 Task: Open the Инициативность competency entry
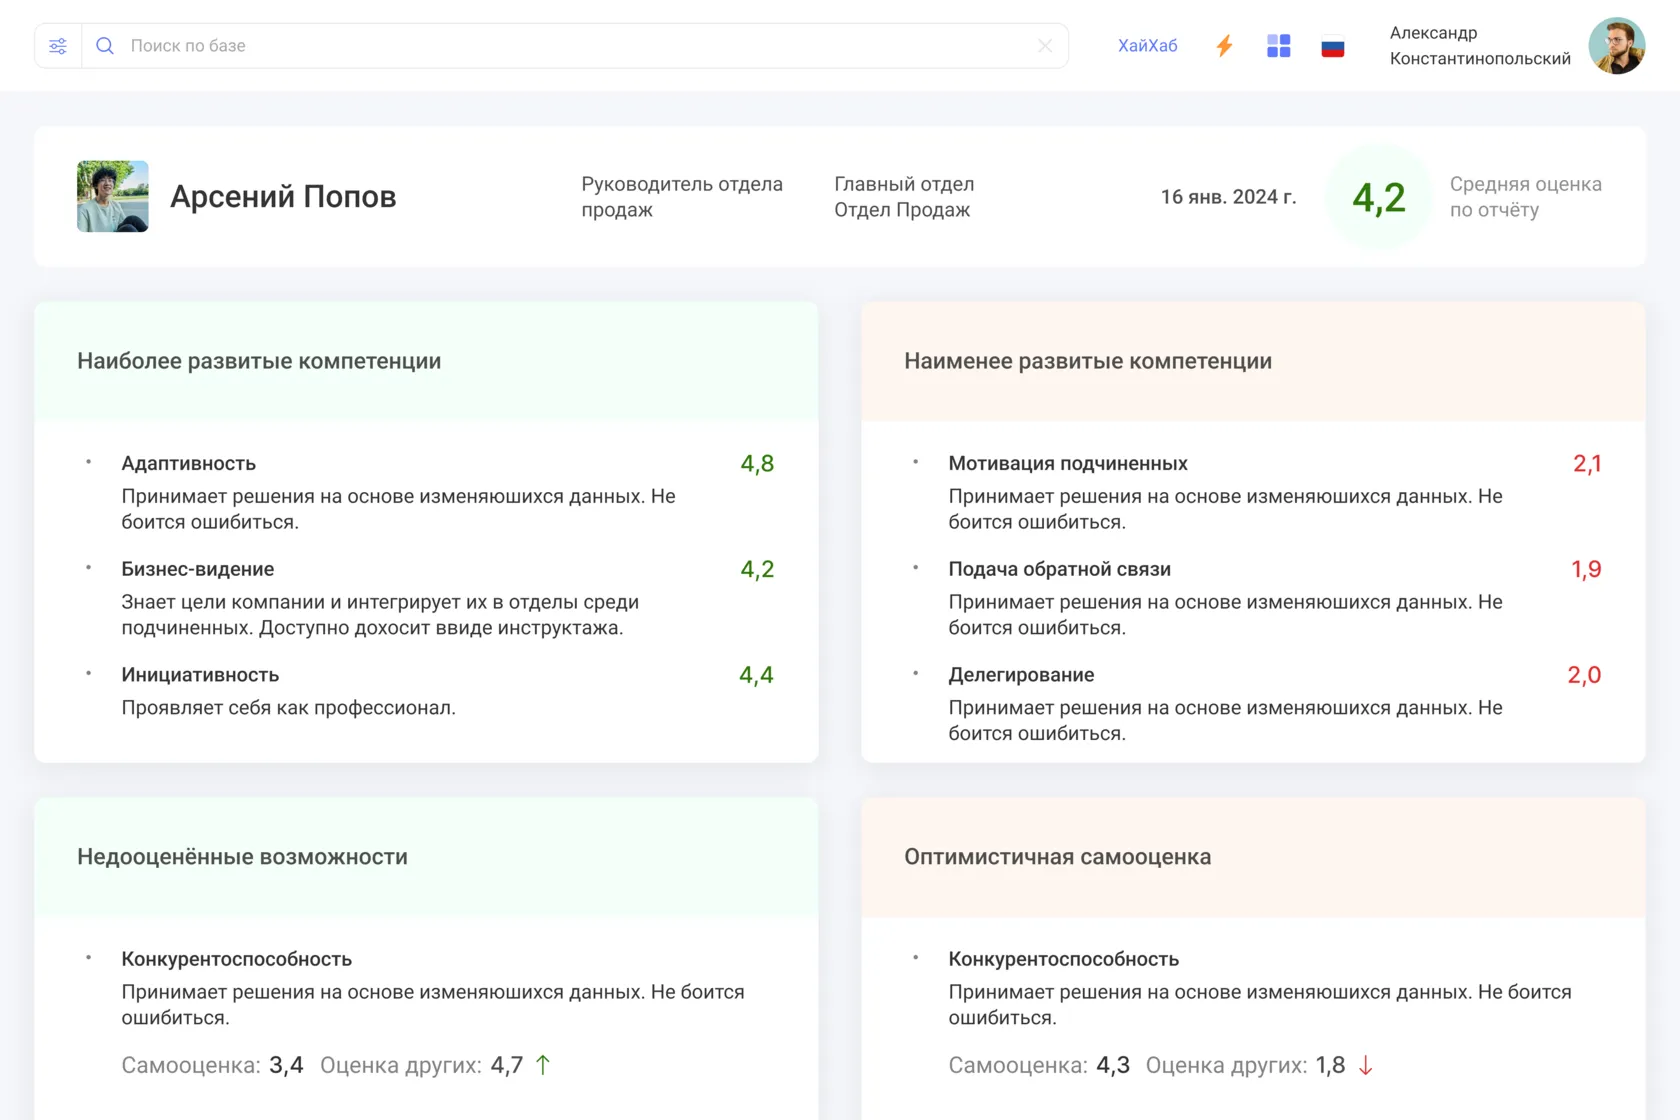click(x=200, y=675)
